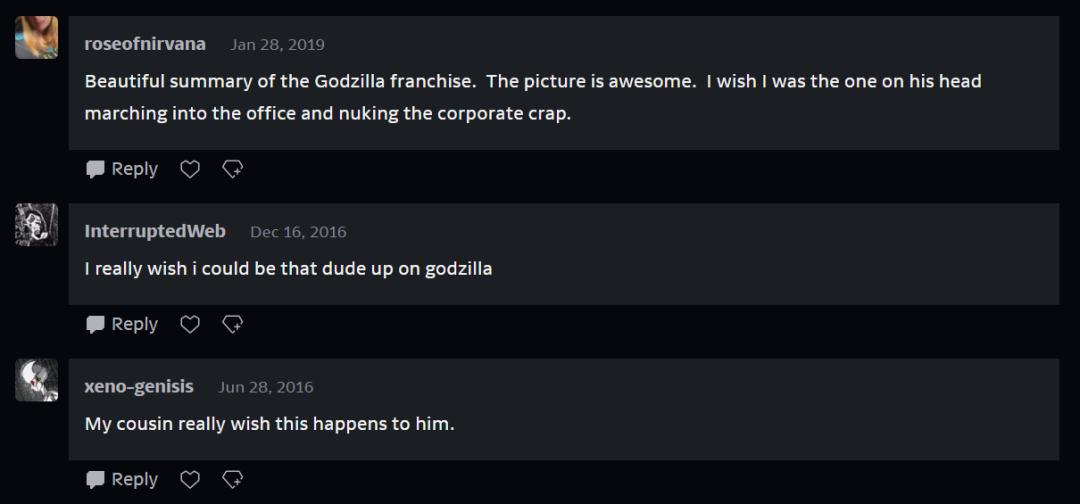Reply to InterruptedWeb's Godzilla comment
The height and width of the screenshot is (504, 1080).
click(x=134, y=325)
